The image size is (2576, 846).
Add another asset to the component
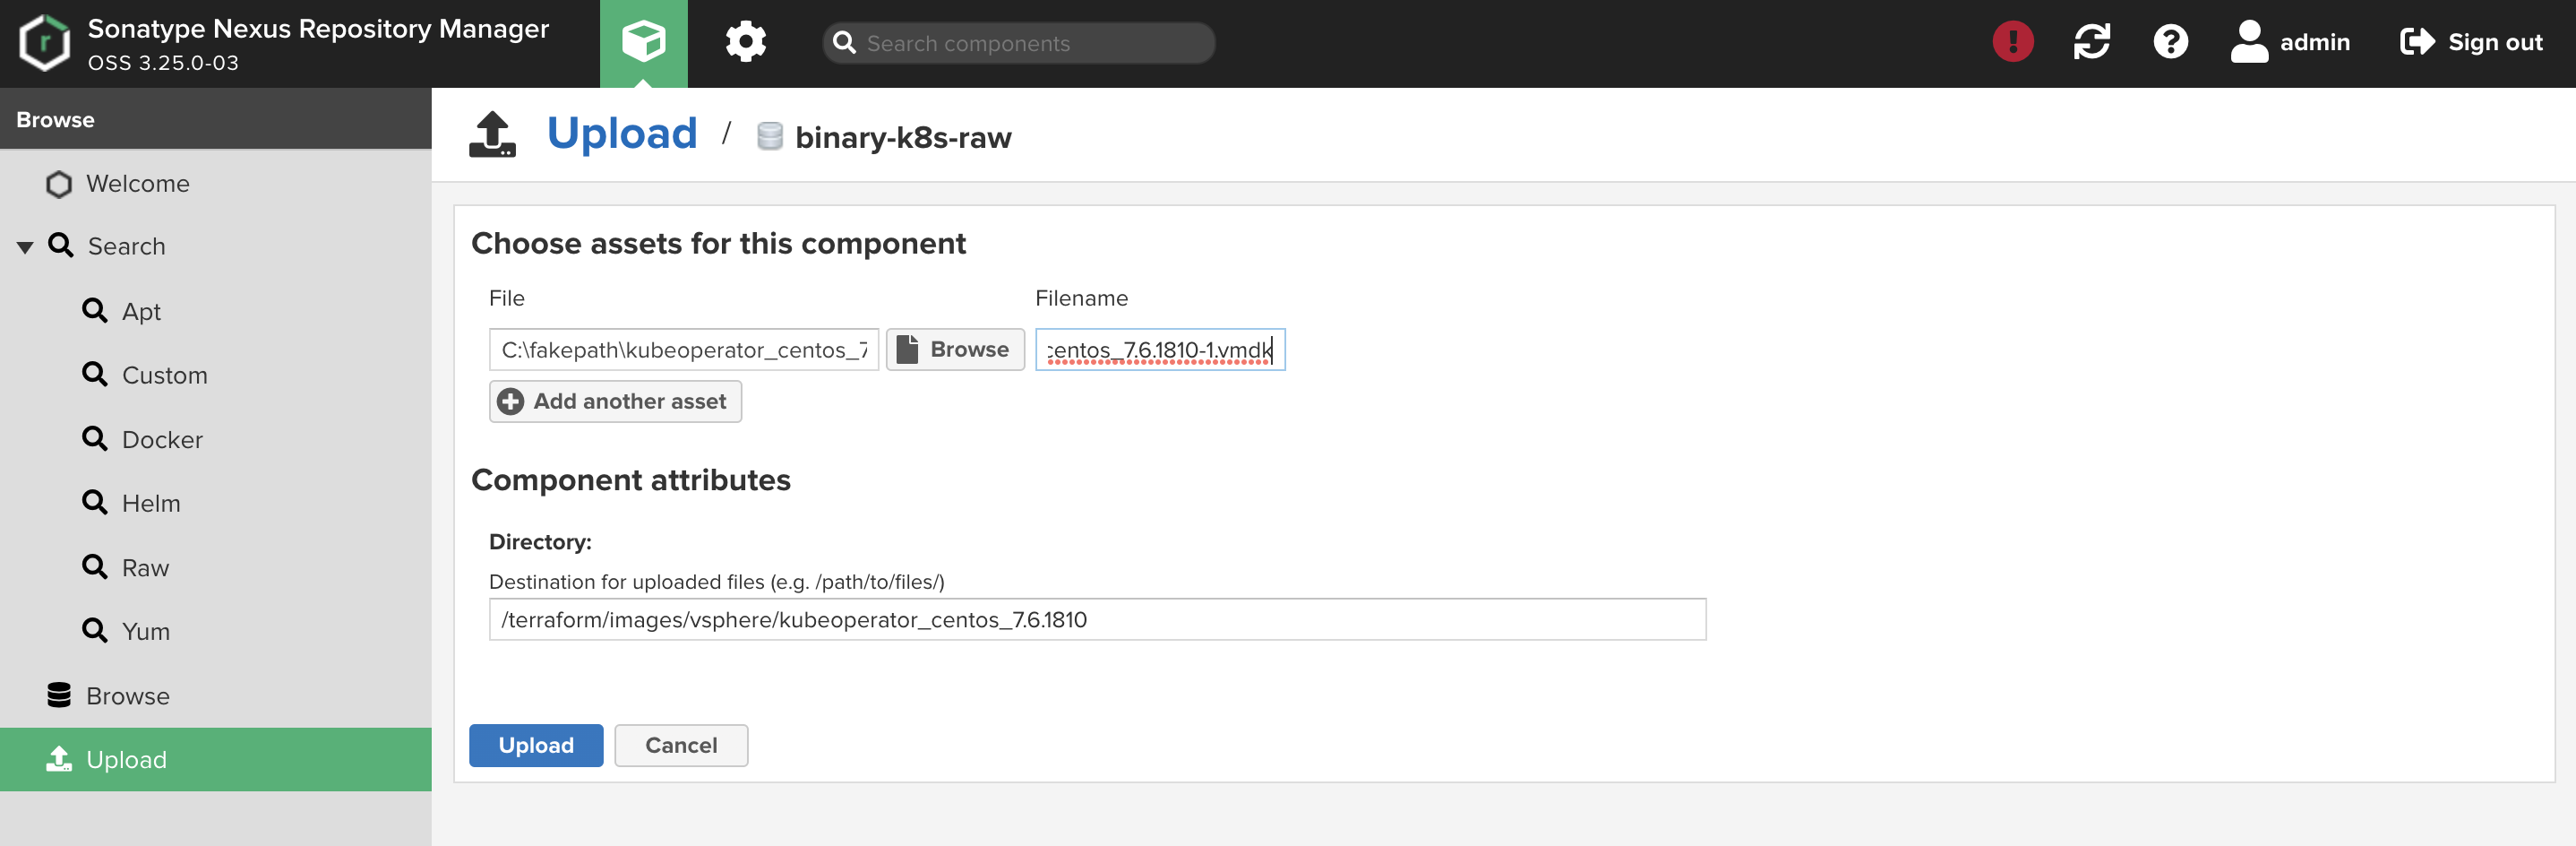coord(615,402)
